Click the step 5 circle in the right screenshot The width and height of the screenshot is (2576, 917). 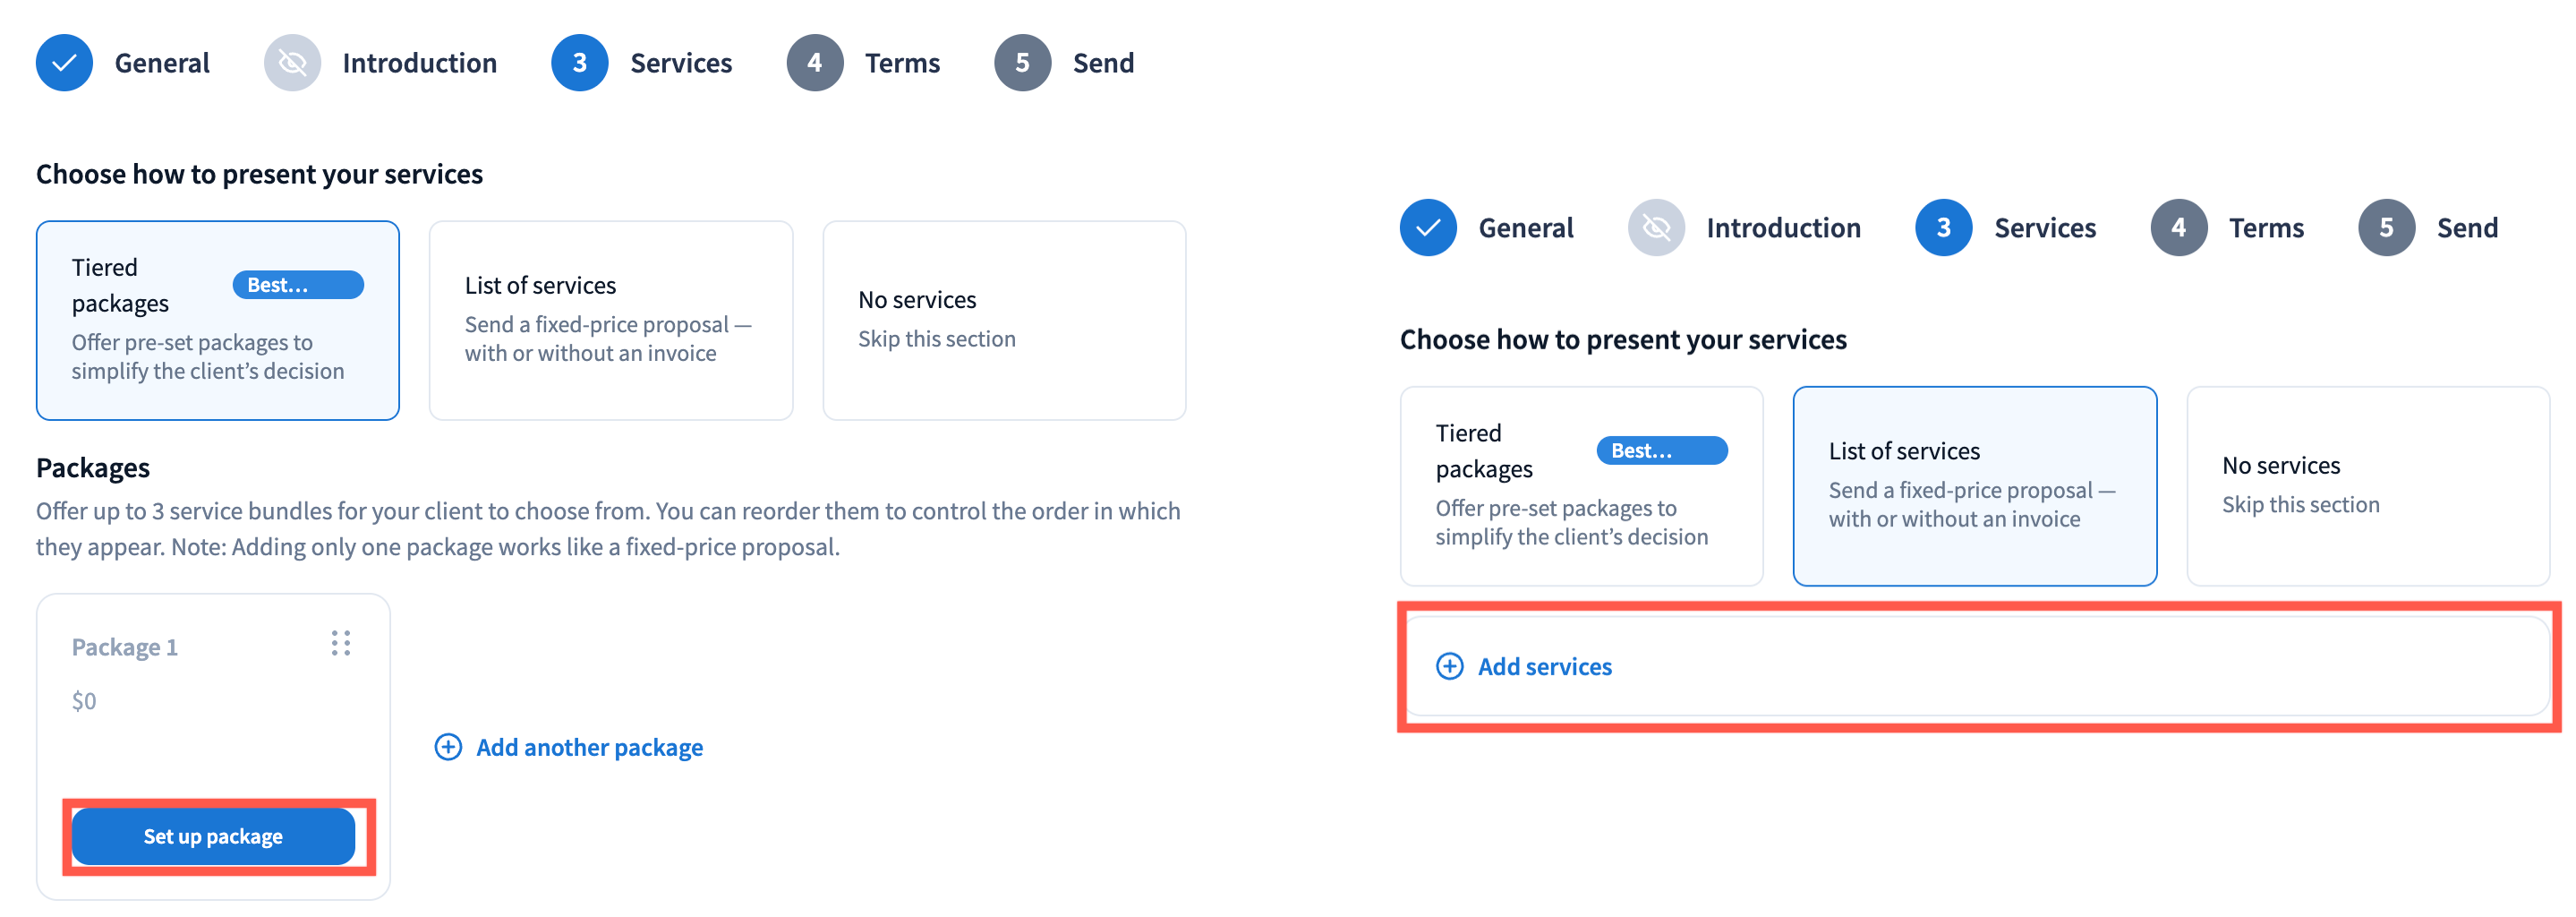(x=2386, y=228)
